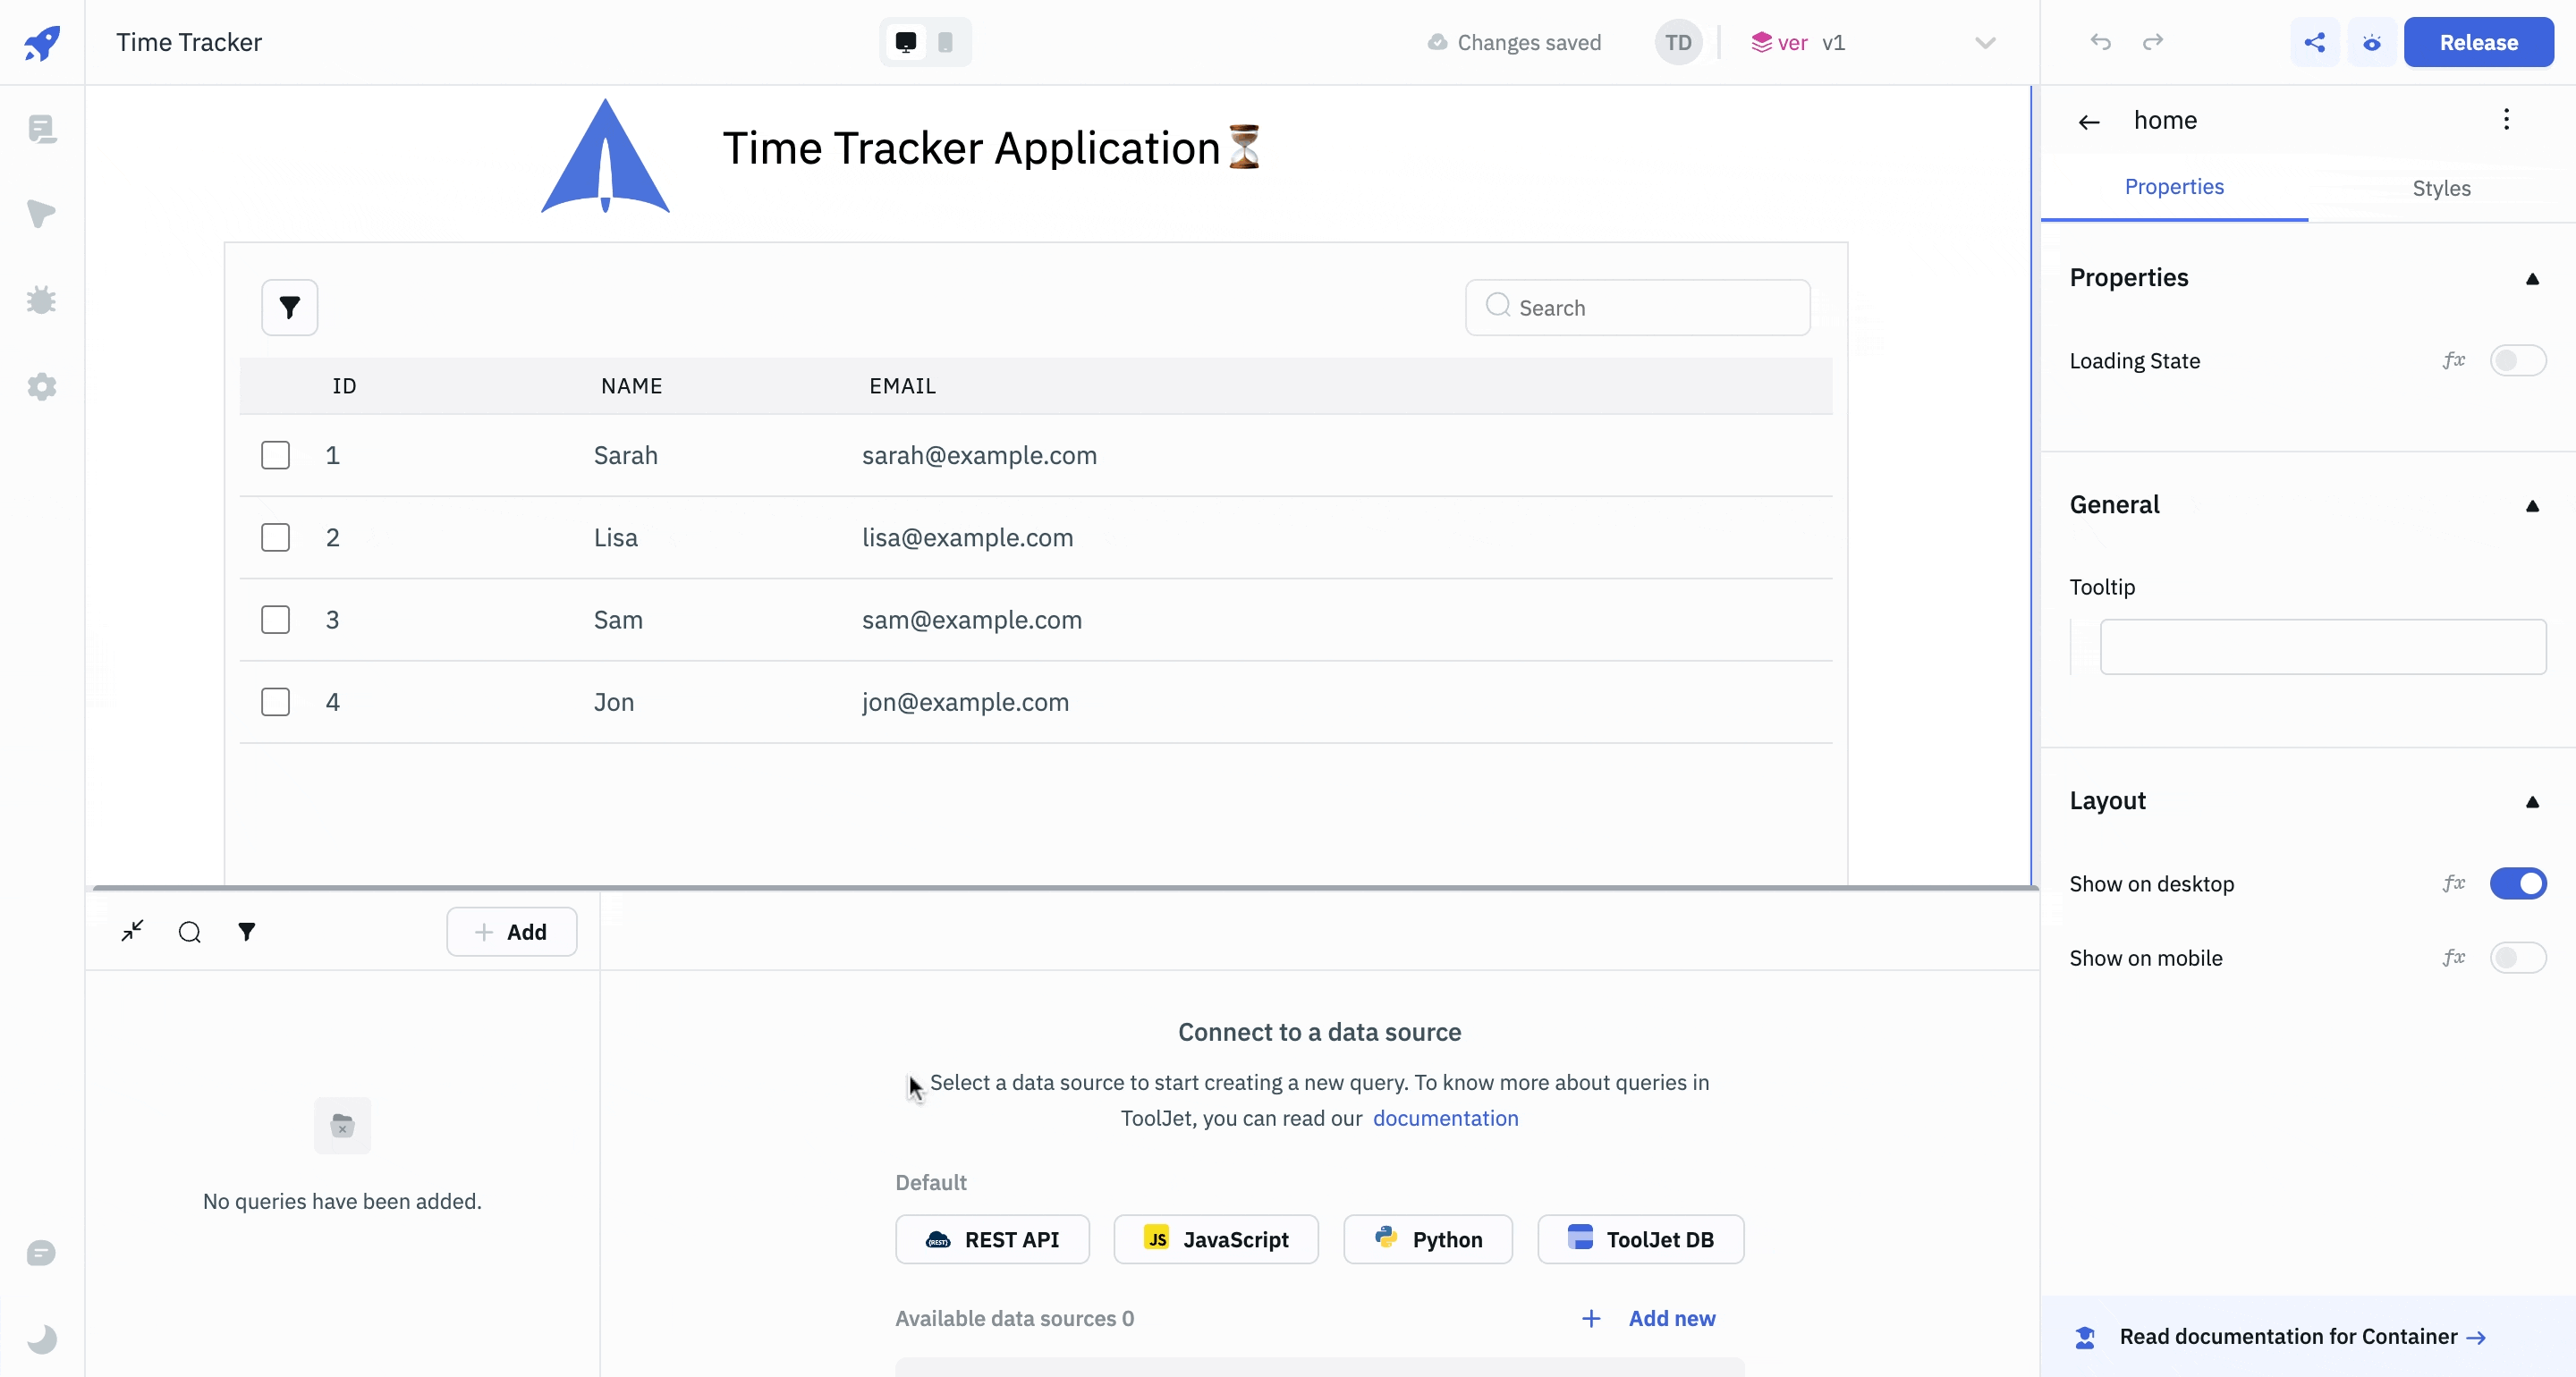Click the share icon button

point(2314,42)
